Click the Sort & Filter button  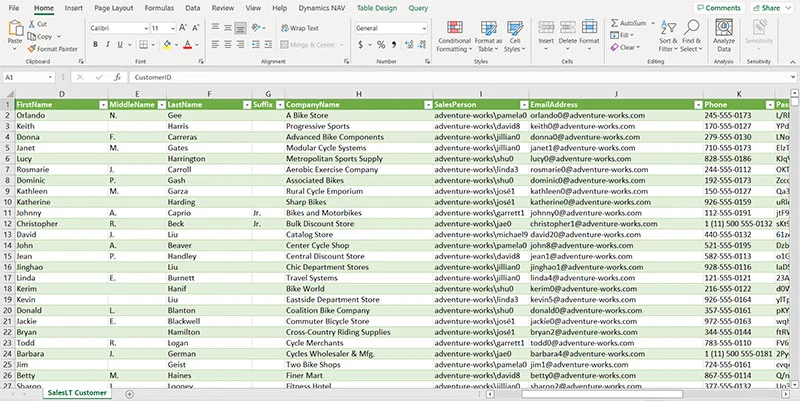tap(668, 36)
